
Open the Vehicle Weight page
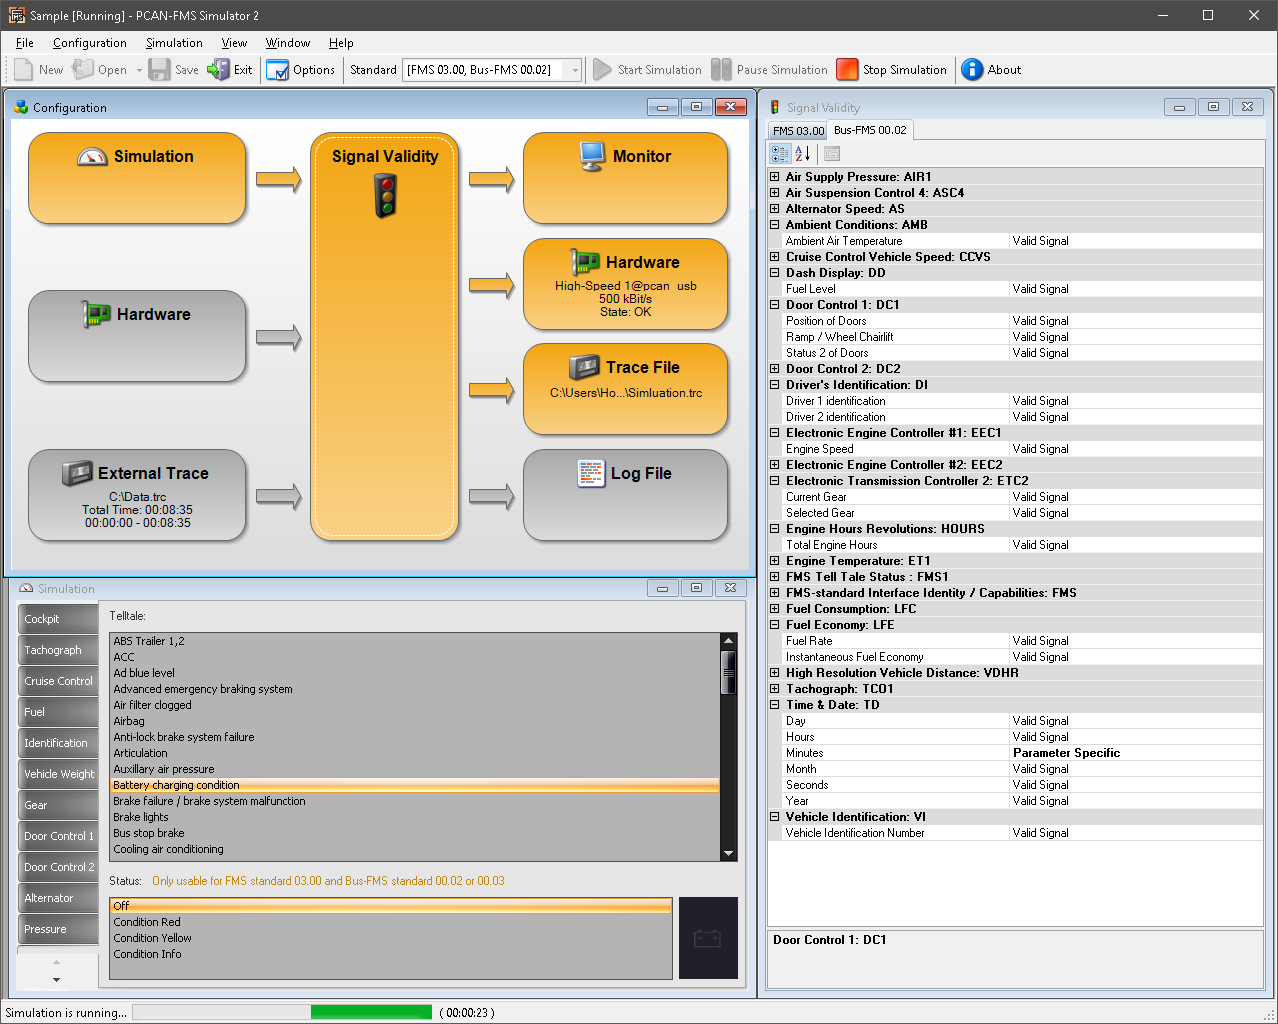58,774
